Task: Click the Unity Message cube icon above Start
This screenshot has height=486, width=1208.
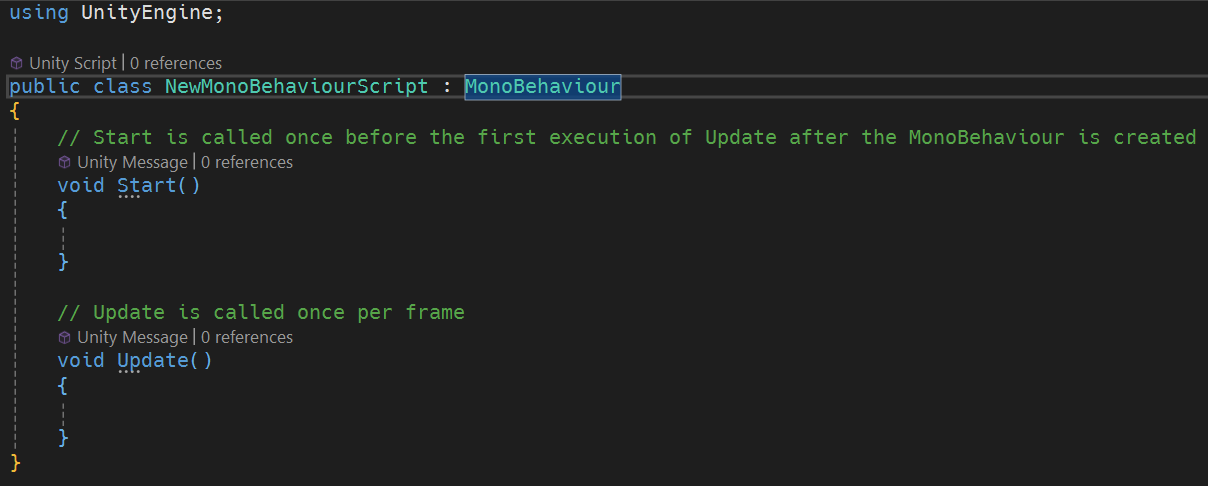Action: tap(64, 162)
